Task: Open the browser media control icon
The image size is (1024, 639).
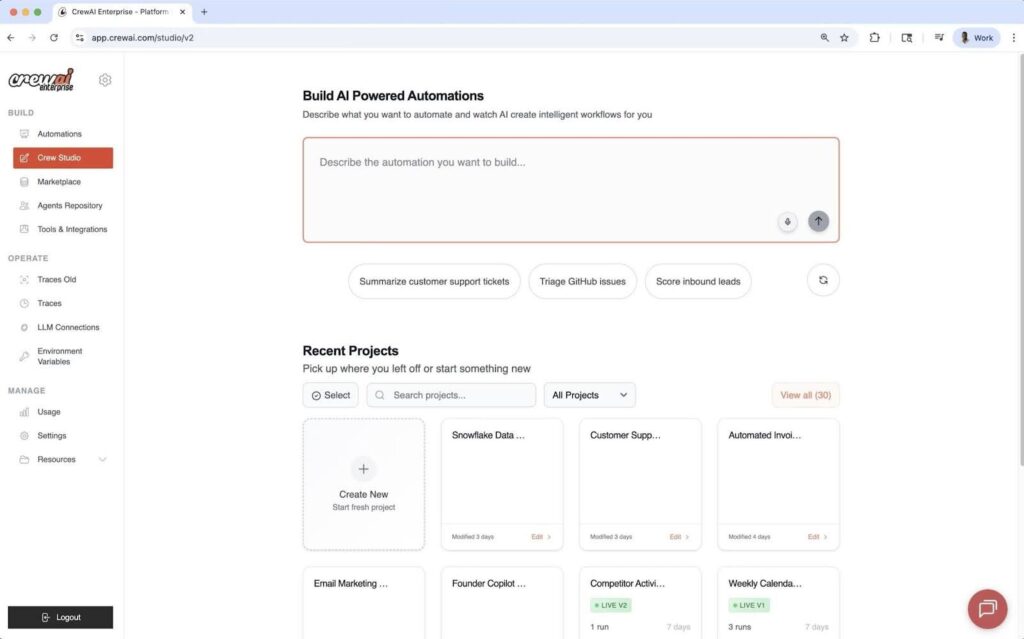Action: tap(939, 38)
